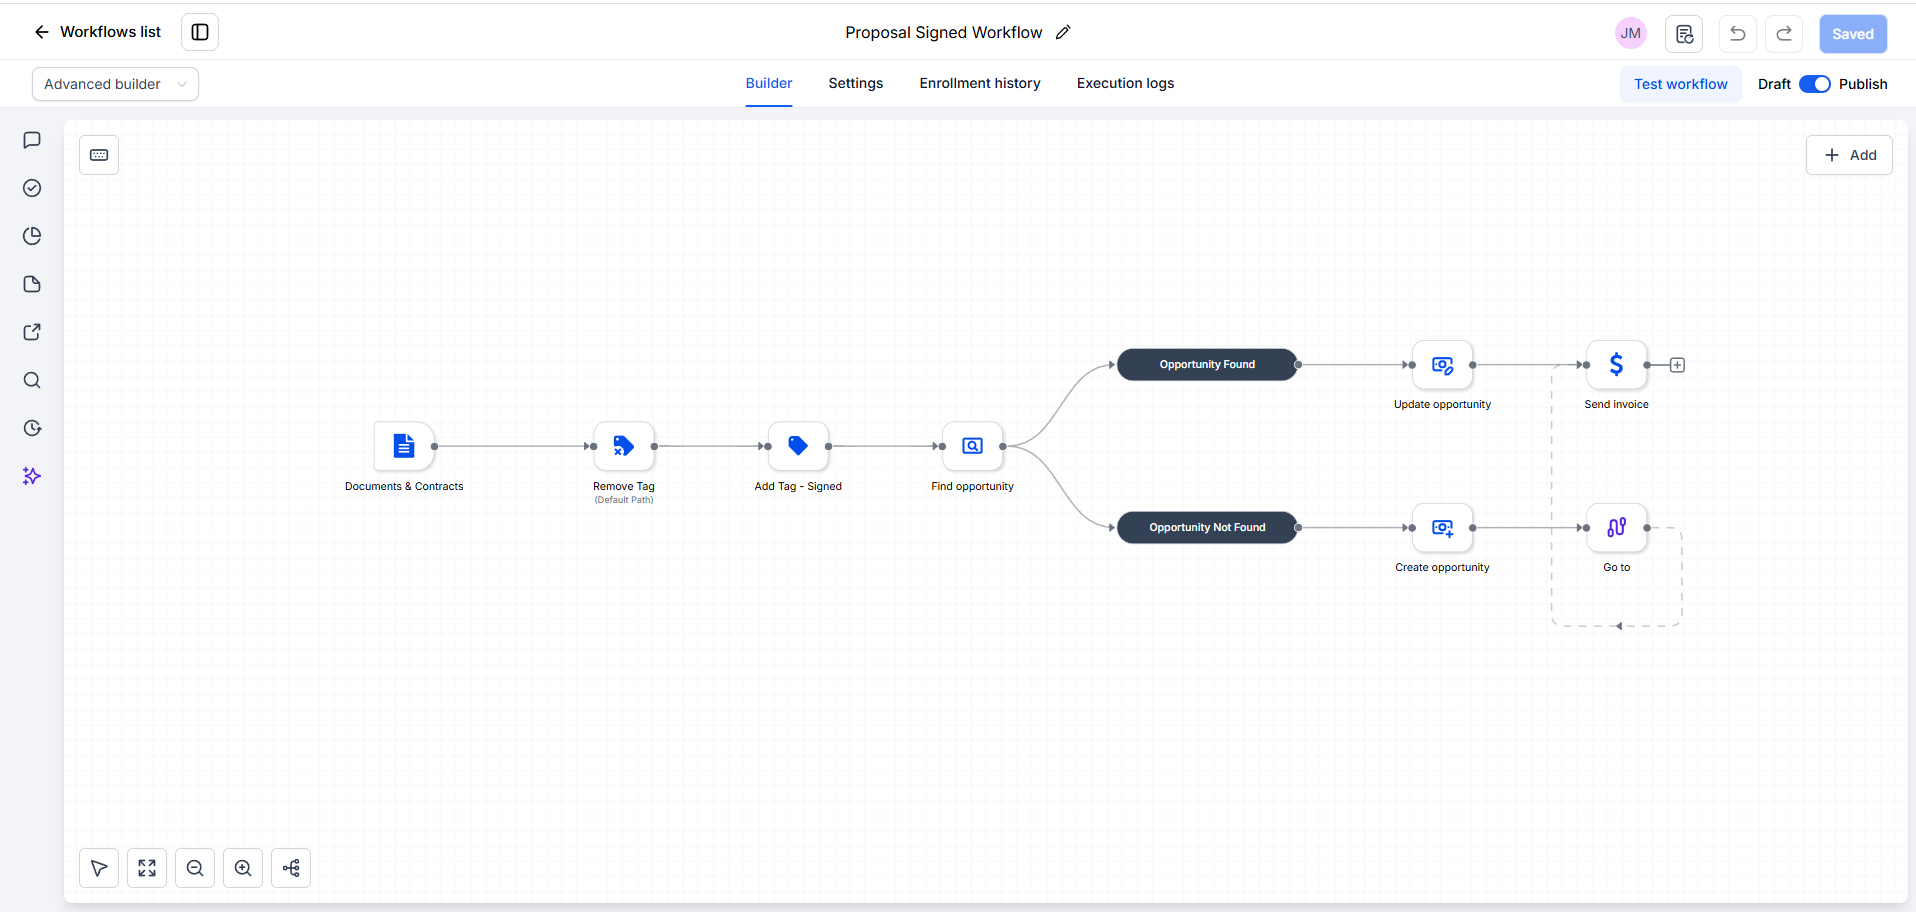Click the Add button on canvas
The width and height of the screenshot is (1916, 912).
1849,155
